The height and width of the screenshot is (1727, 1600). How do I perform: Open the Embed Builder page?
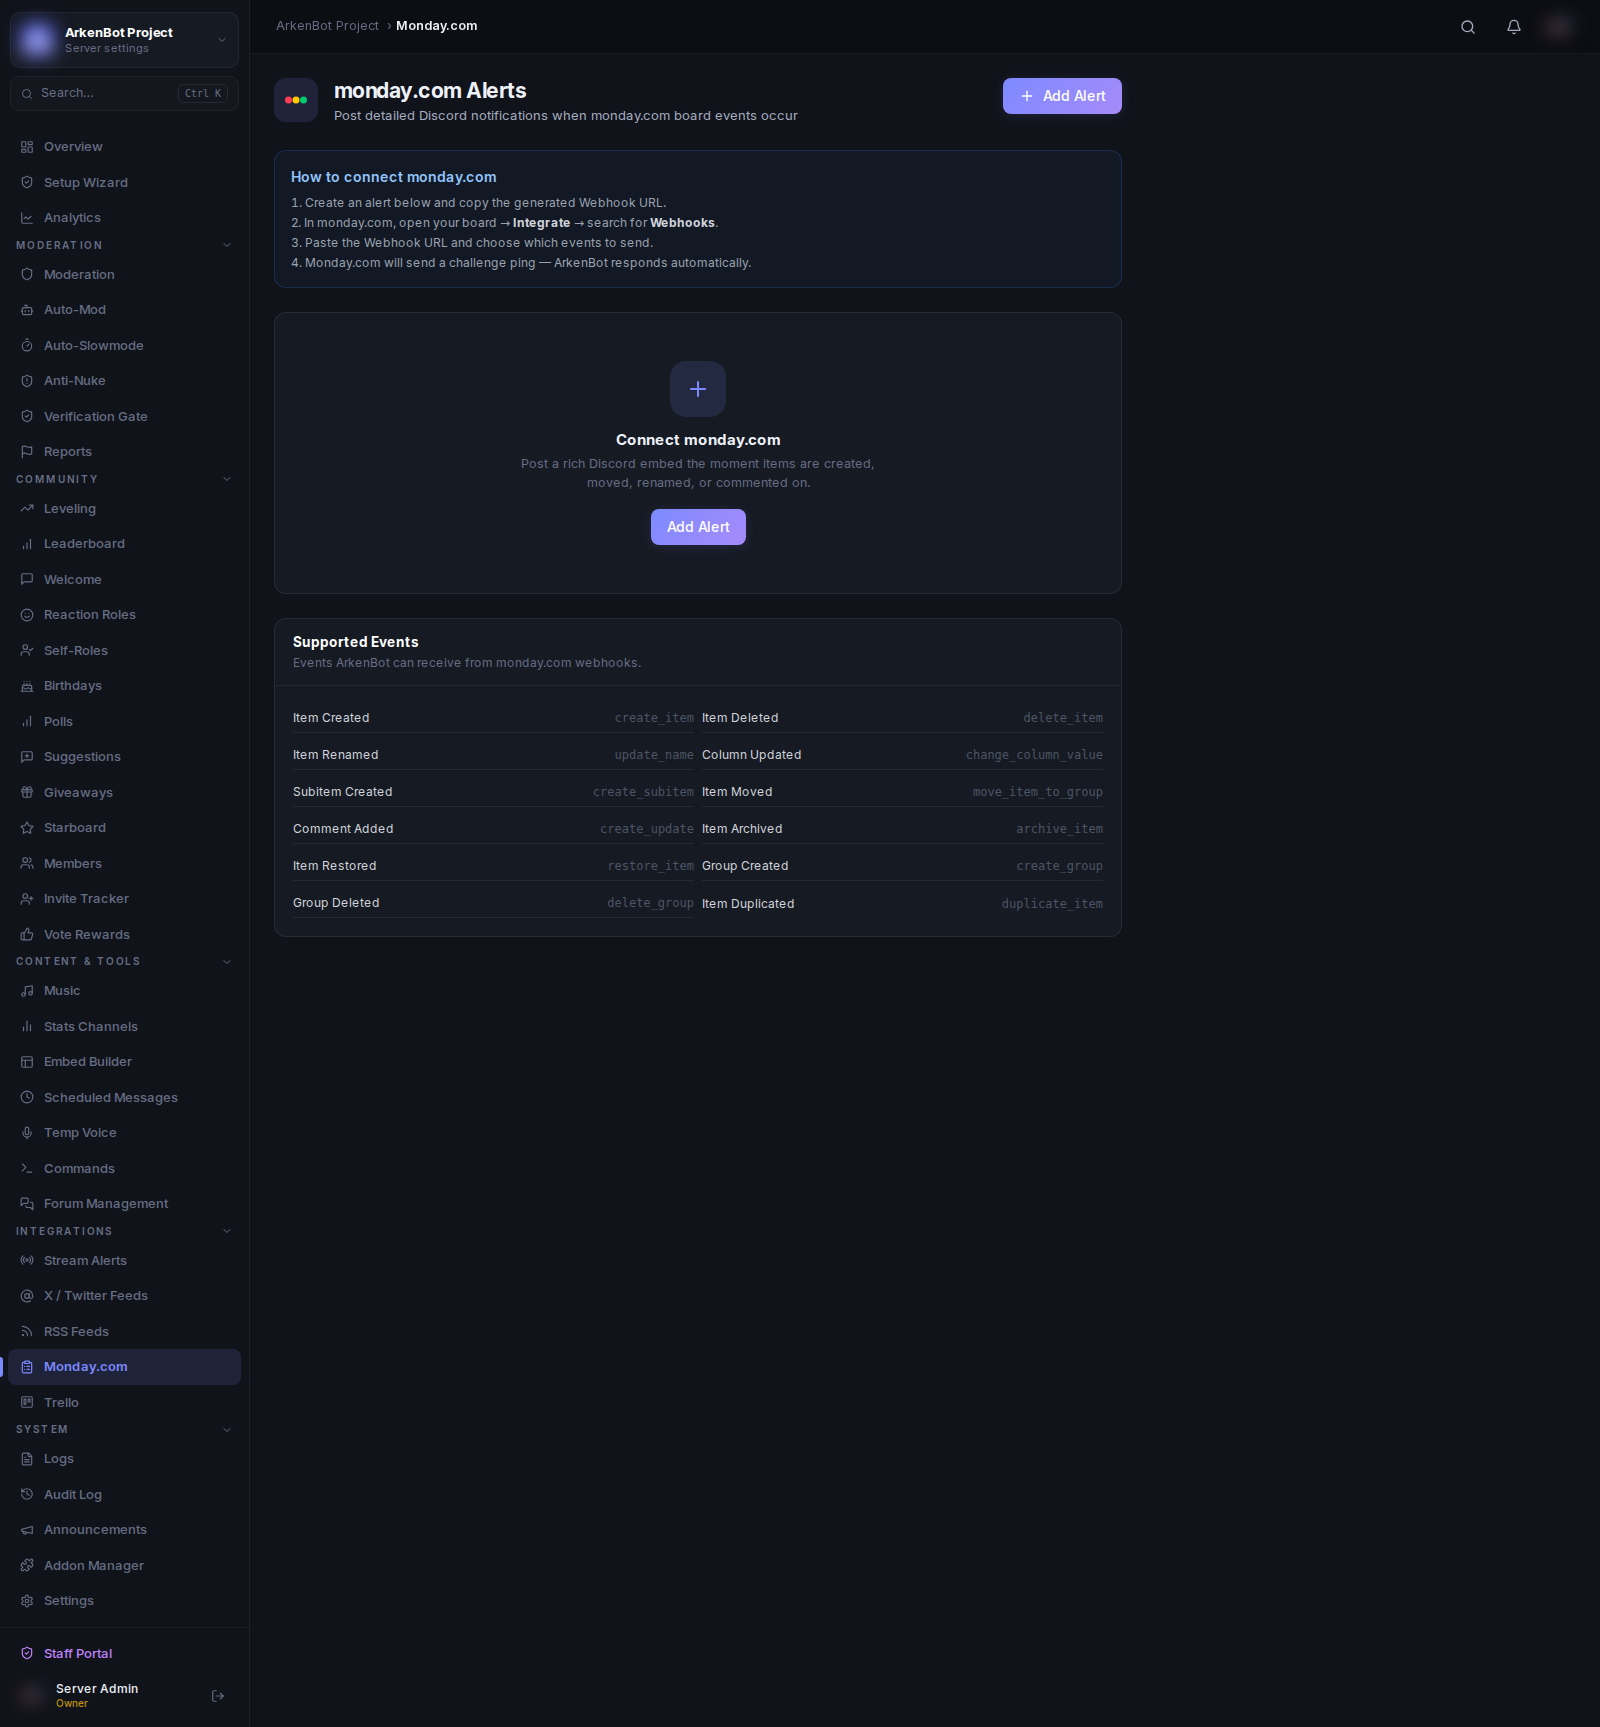tap(124, 1062)
